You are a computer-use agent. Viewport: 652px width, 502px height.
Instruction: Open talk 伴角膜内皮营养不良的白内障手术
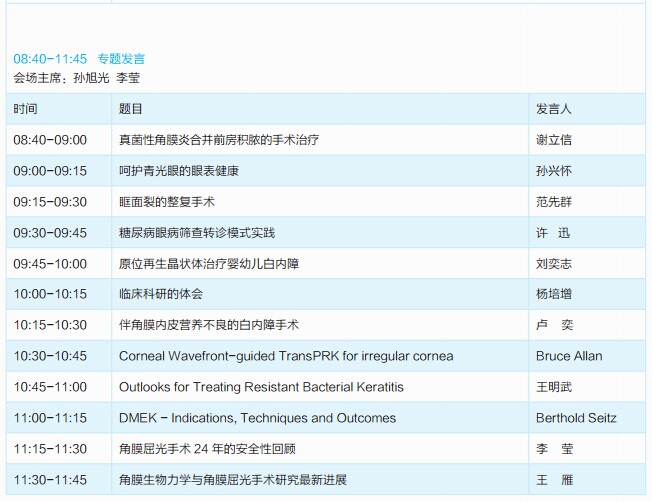point(208,325)
